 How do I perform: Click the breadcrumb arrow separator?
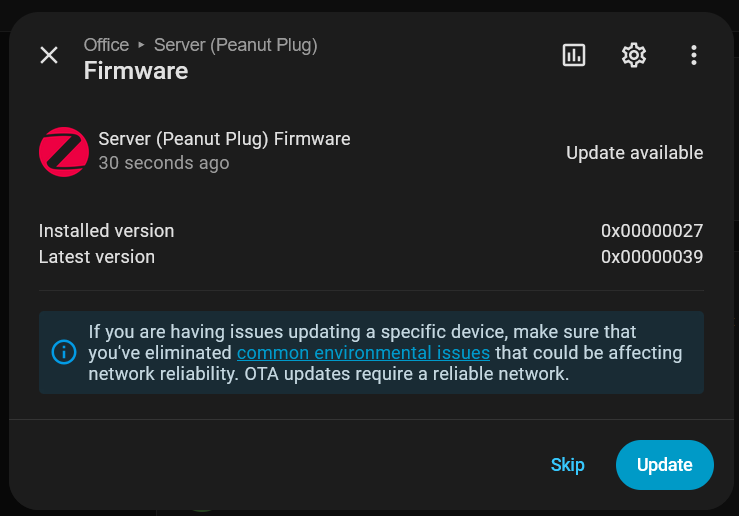141,45
